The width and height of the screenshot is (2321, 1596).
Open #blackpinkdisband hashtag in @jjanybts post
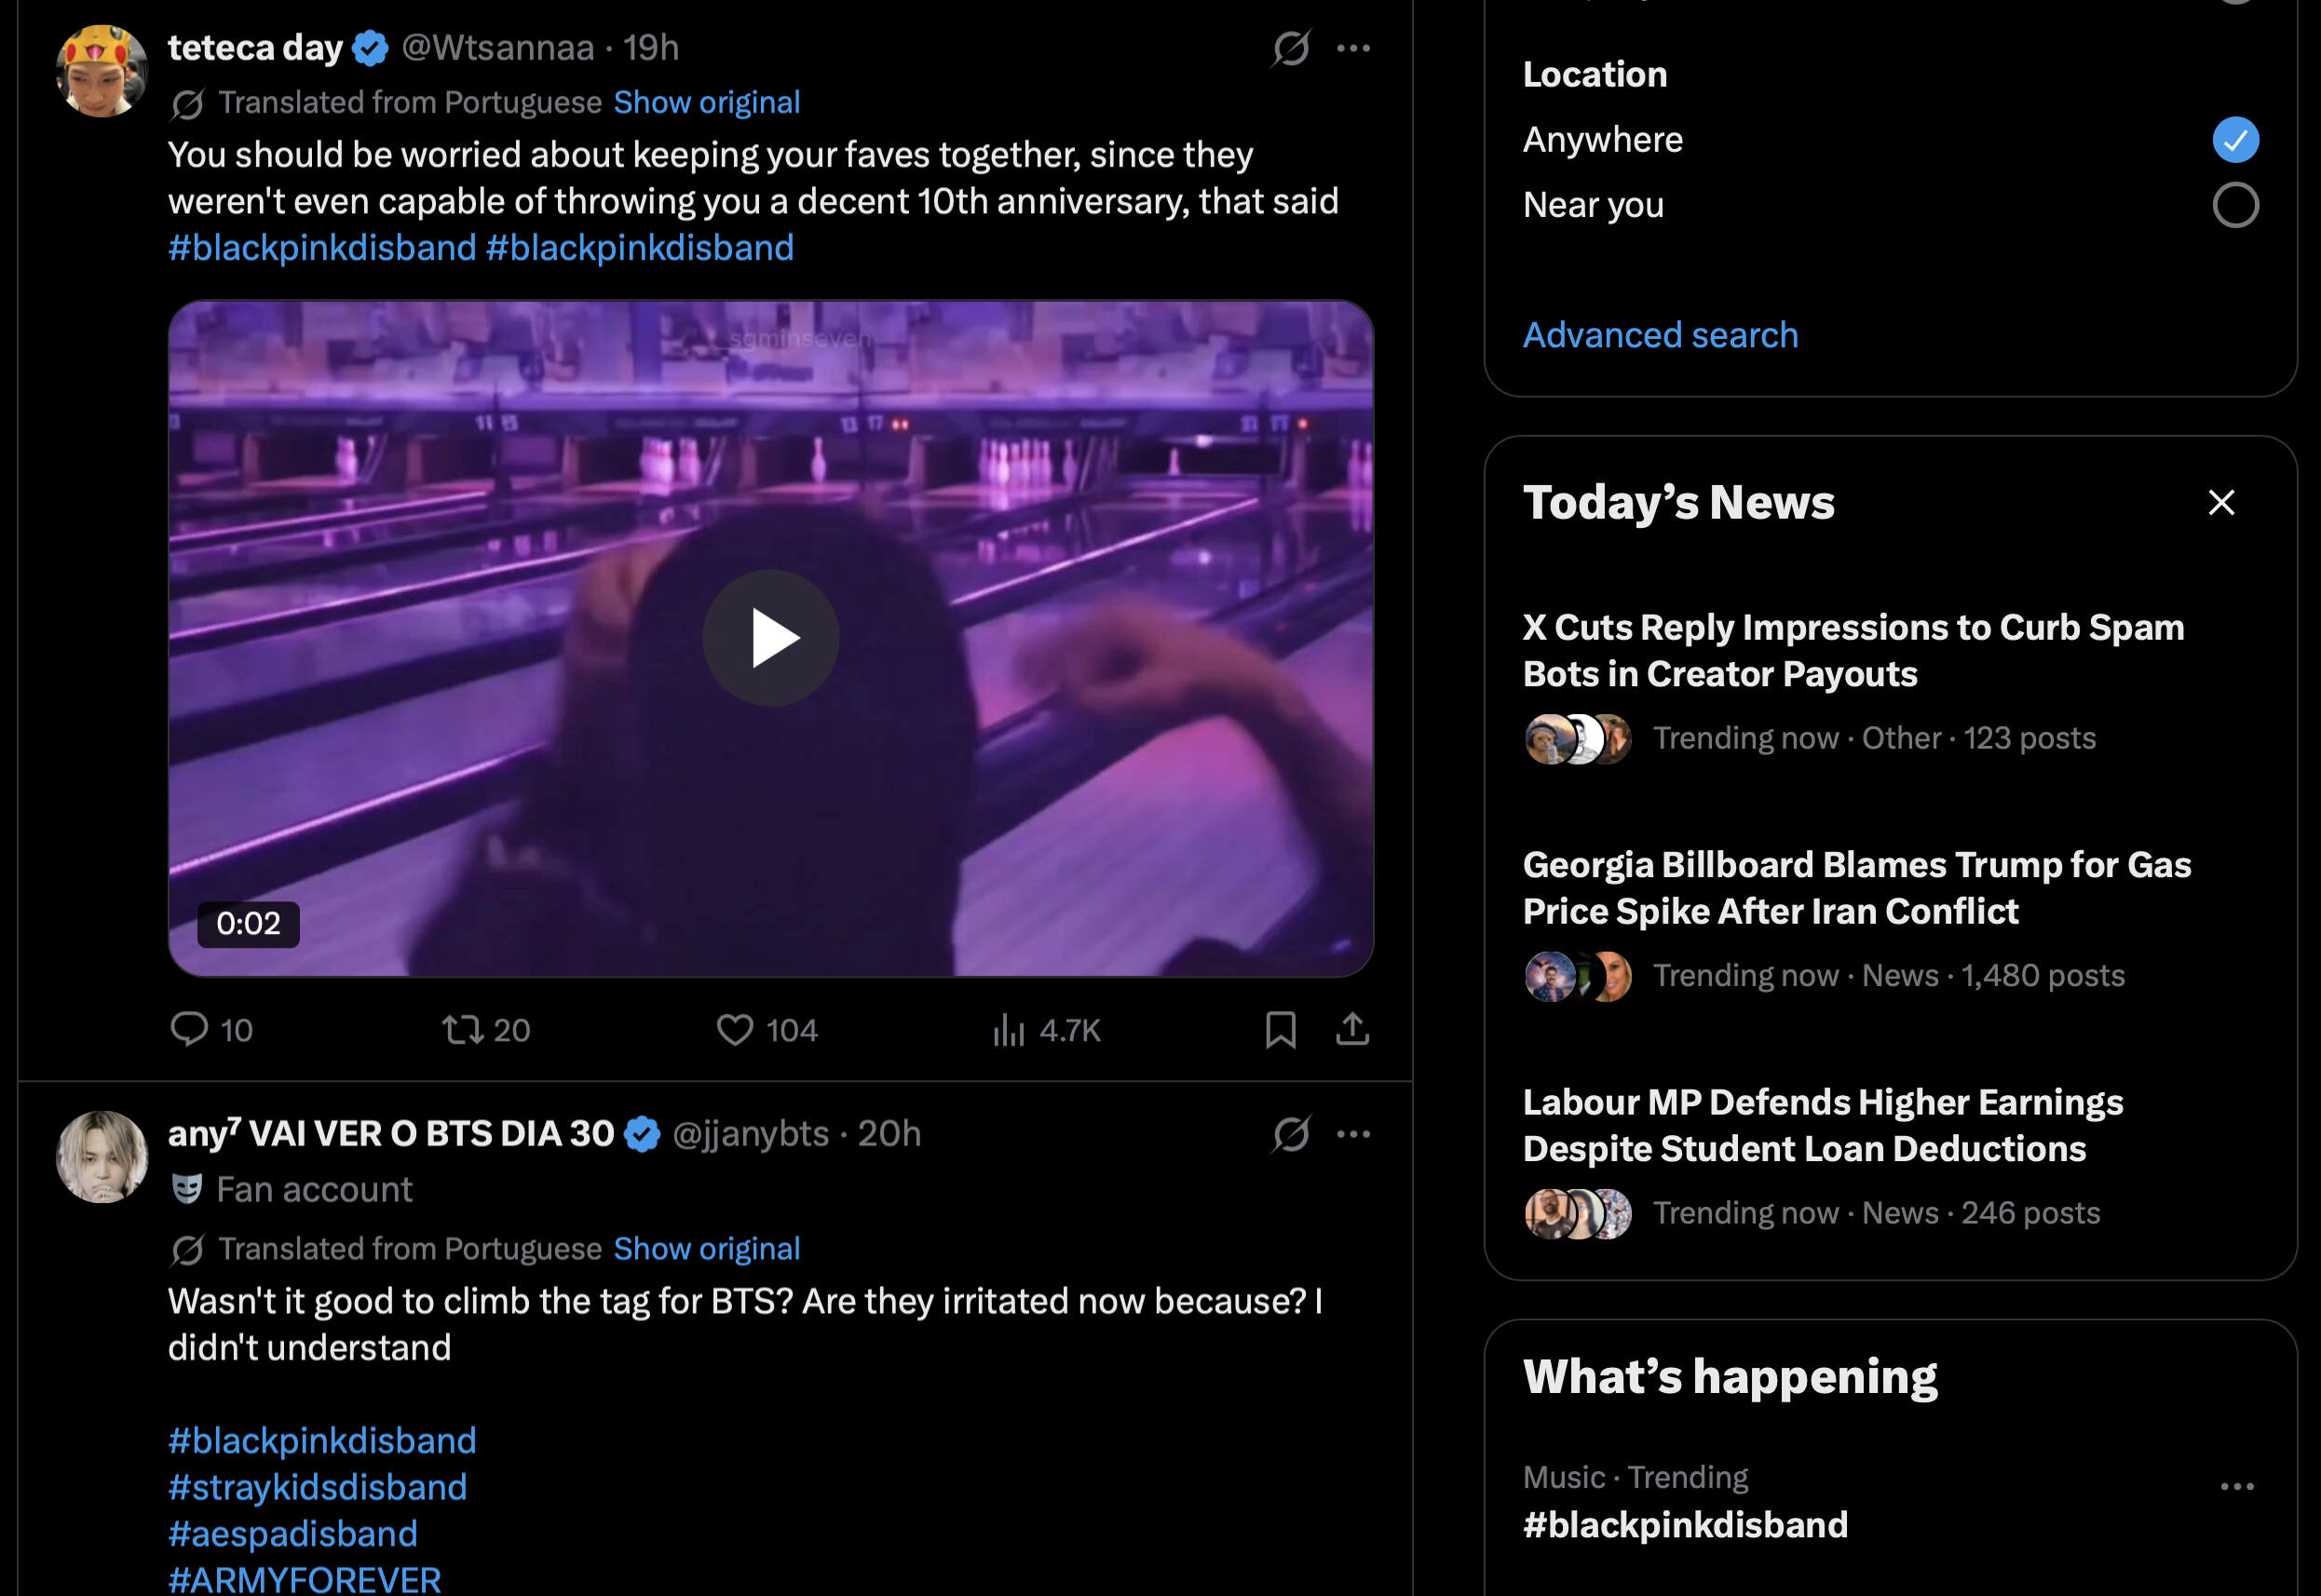[x=322, y=1440]
